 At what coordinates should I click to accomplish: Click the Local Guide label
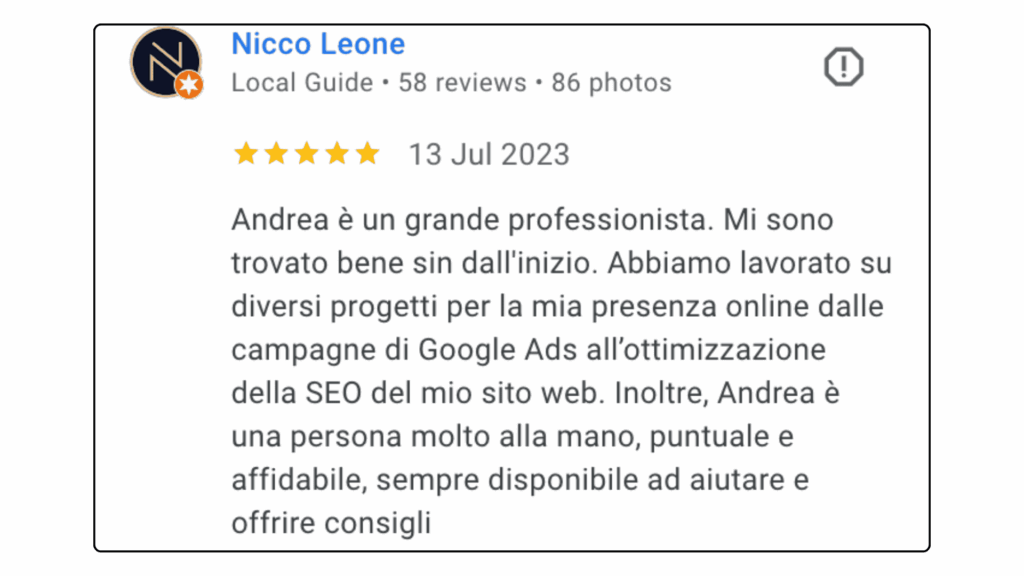302,83
